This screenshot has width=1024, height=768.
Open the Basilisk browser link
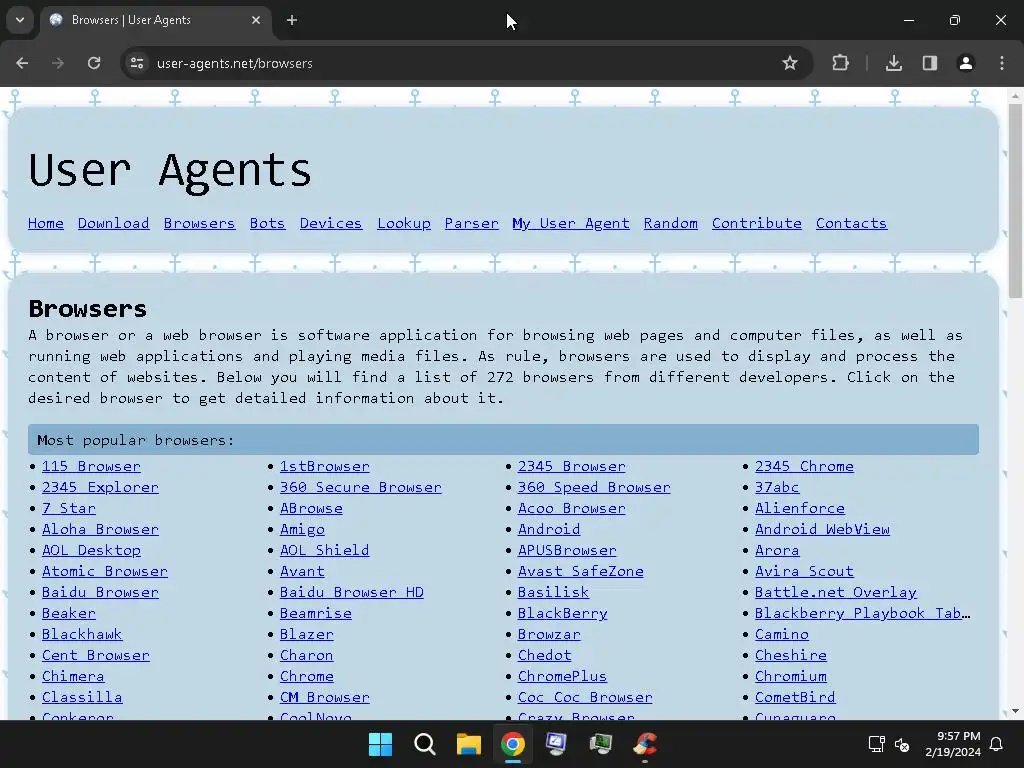[x=553, y=592]
